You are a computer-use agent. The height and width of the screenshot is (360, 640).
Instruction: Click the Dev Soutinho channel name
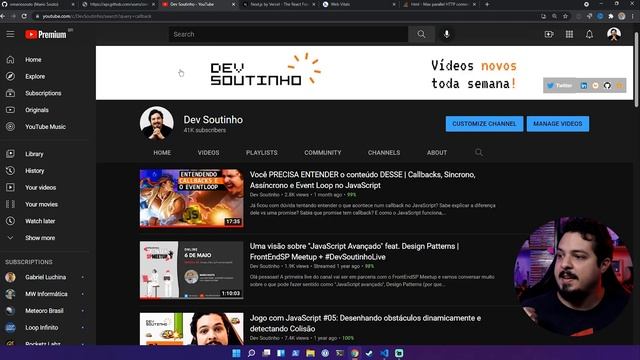point(213,120)
